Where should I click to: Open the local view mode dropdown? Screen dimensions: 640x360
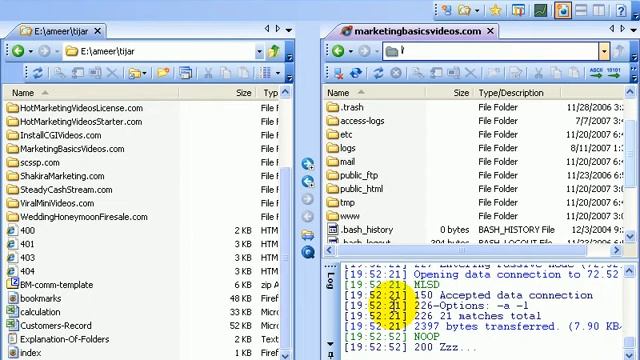(x=278, y=73)
